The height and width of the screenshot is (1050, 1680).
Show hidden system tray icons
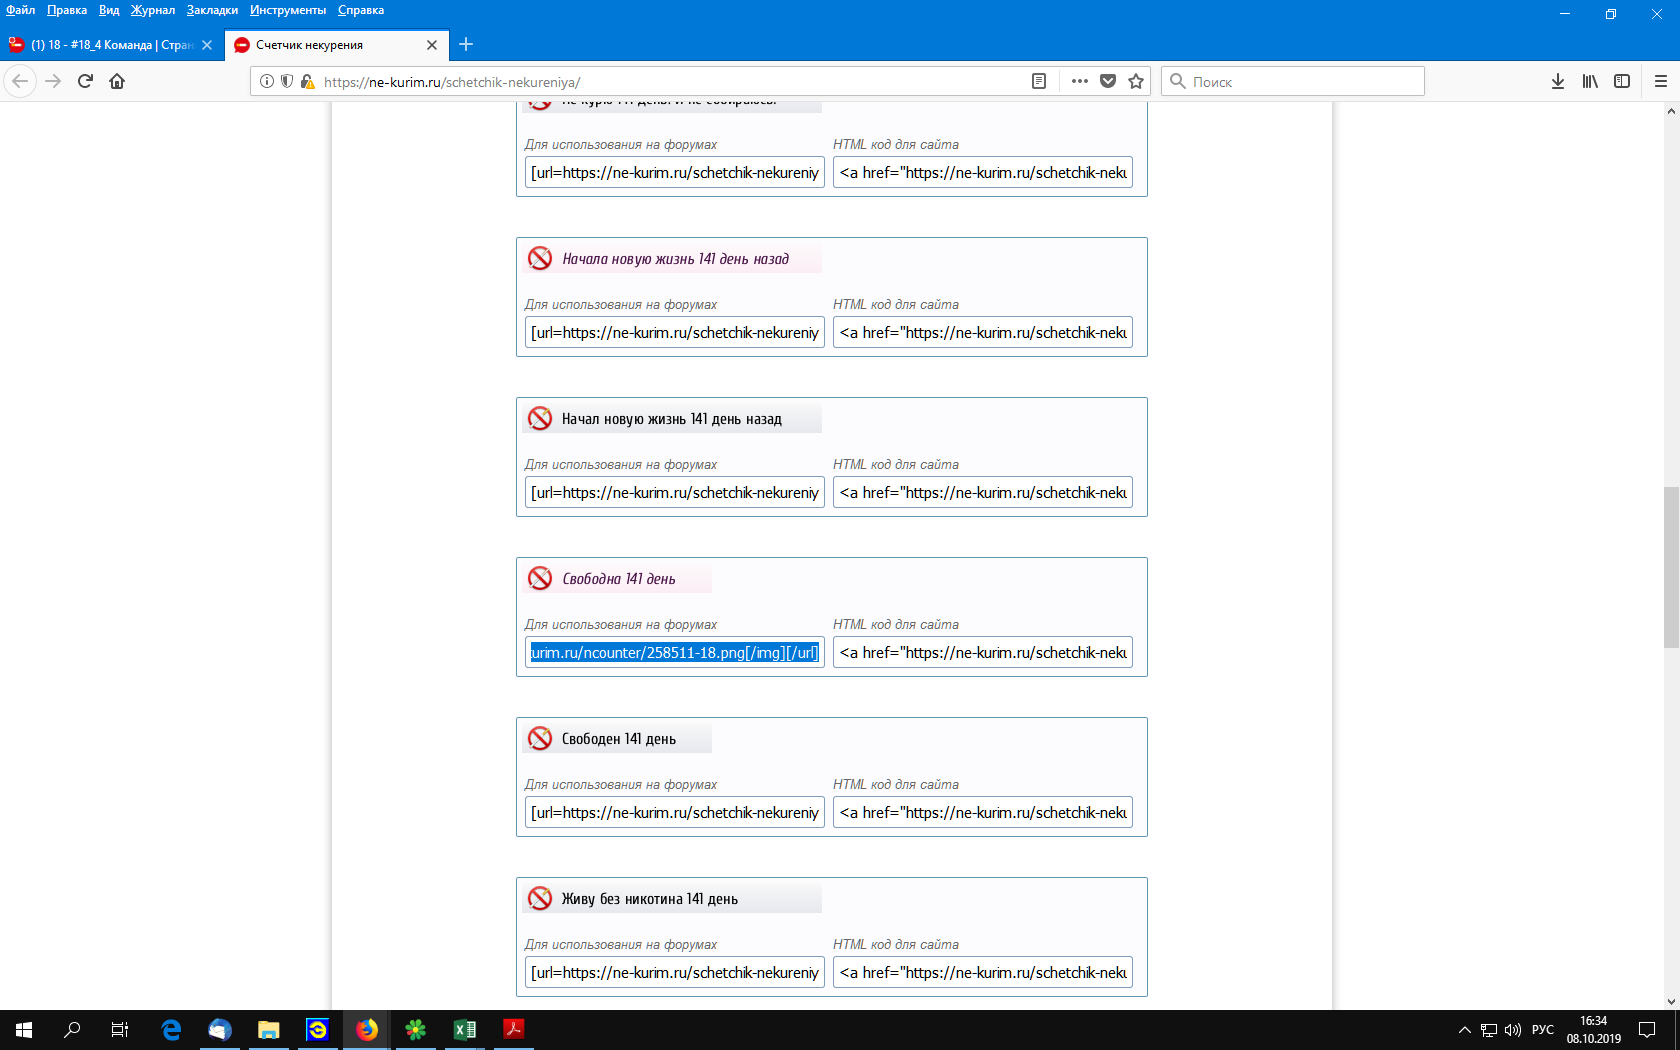click(x=1465, y=1030)
